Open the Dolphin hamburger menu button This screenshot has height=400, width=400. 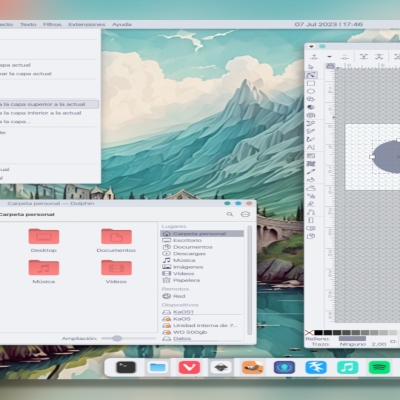click(x=245, y=214)
